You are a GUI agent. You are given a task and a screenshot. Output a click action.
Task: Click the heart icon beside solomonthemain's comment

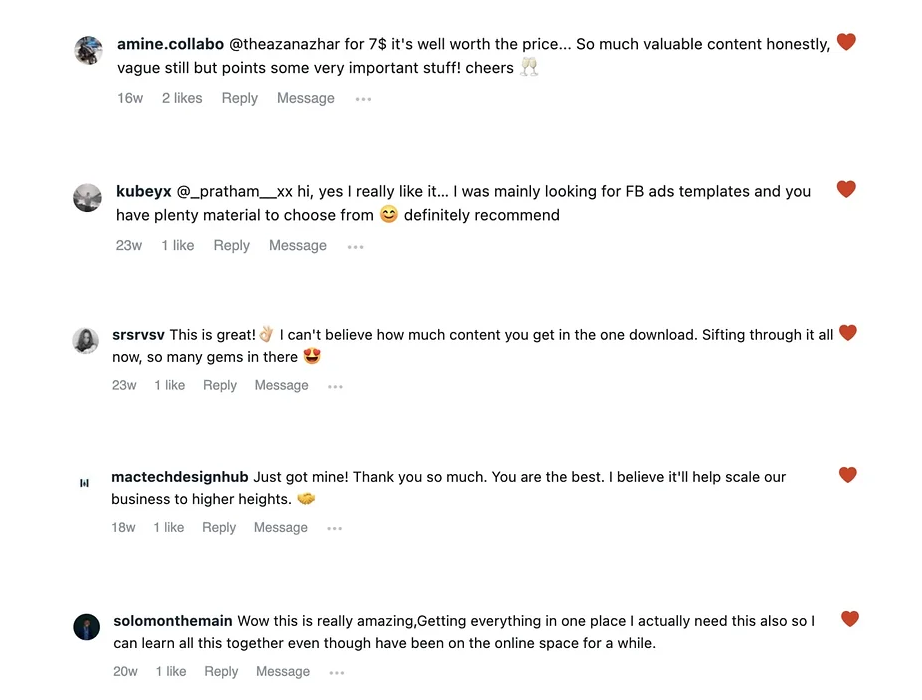[x=850, y=618]
